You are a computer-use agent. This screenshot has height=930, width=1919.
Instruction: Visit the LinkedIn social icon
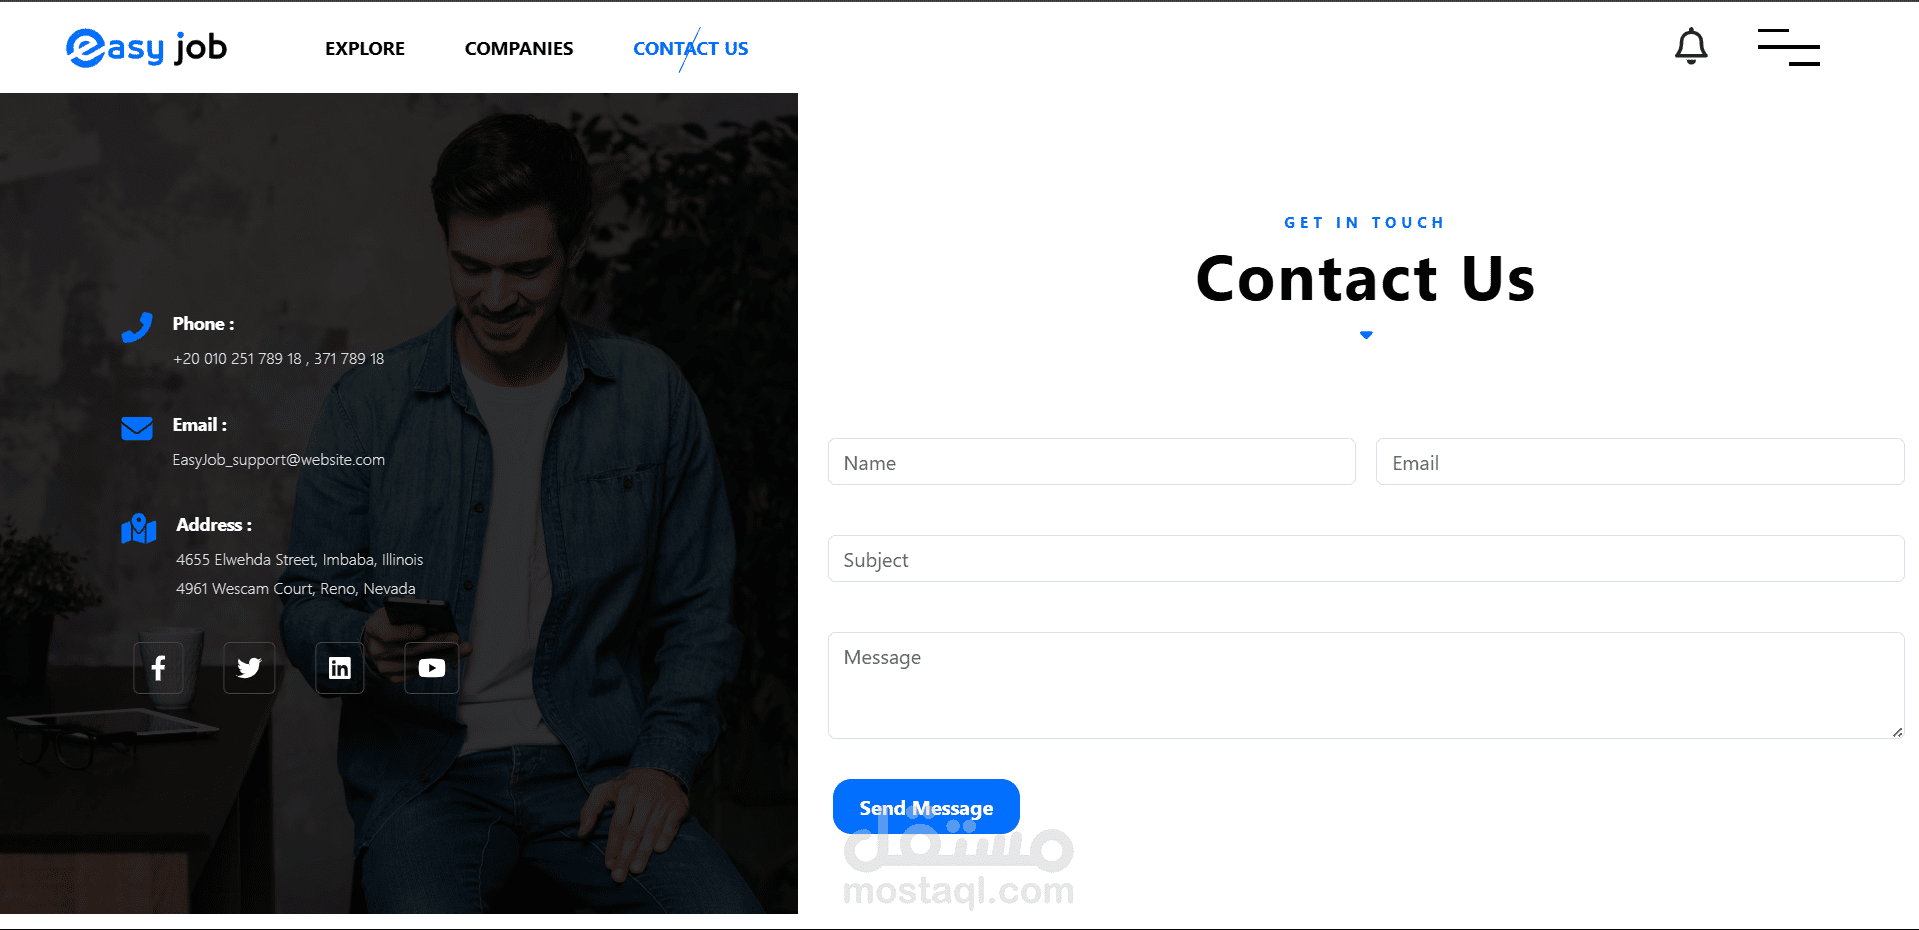click(340, 668)
